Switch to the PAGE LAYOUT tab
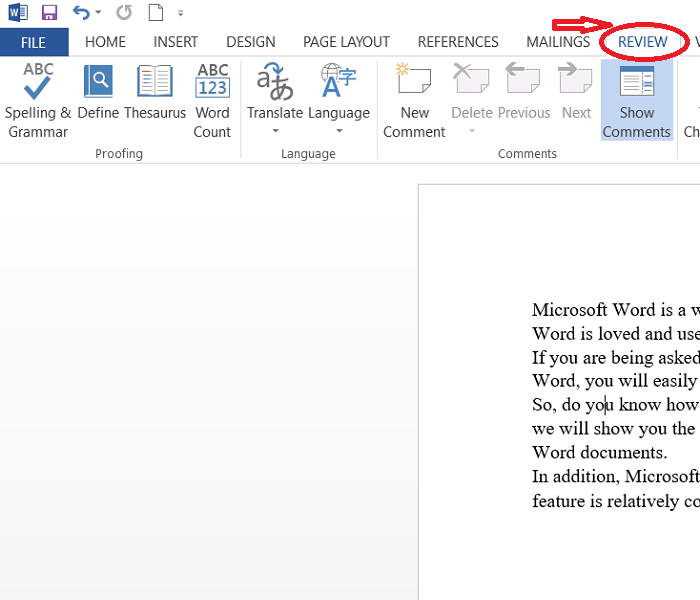The width and height of the screenshot is (700, 600). point(346,42)
